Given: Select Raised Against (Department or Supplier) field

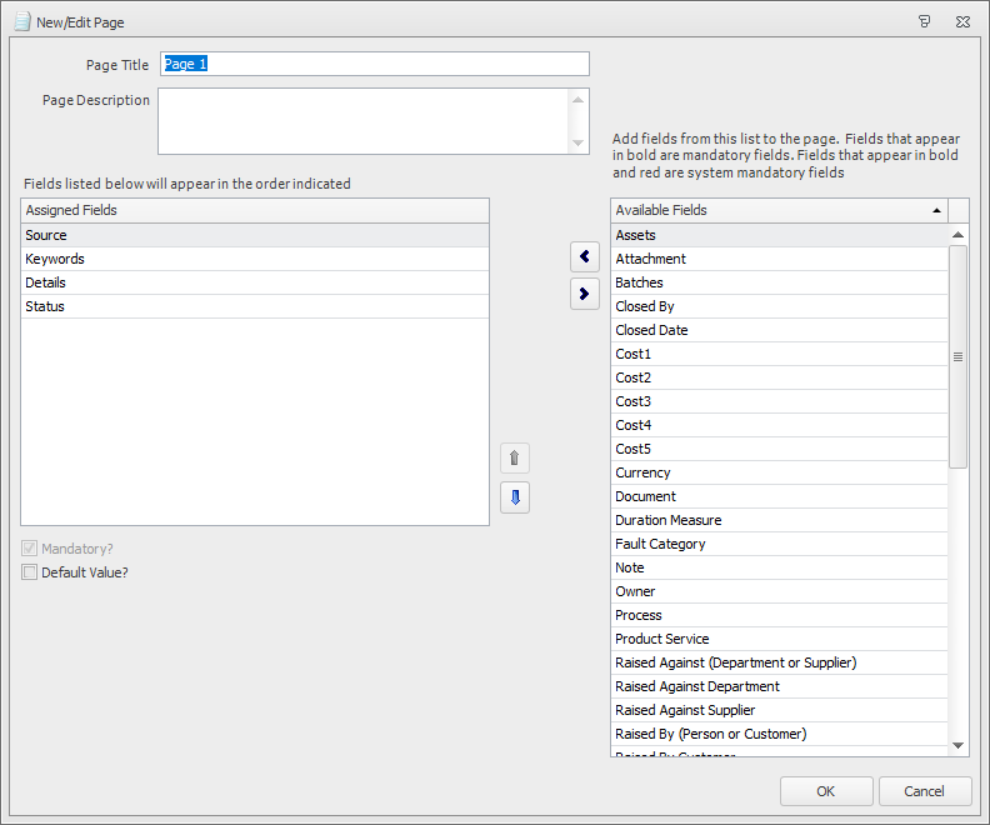Looking at the screenshot, I should [x=779, y=663].
